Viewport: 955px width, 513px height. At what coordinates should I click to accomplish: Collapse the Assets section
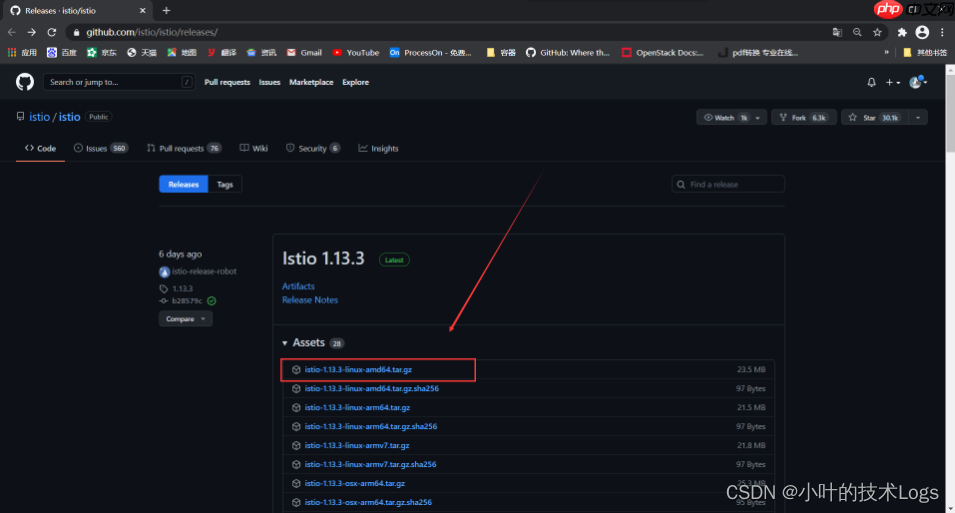(285, 343)
